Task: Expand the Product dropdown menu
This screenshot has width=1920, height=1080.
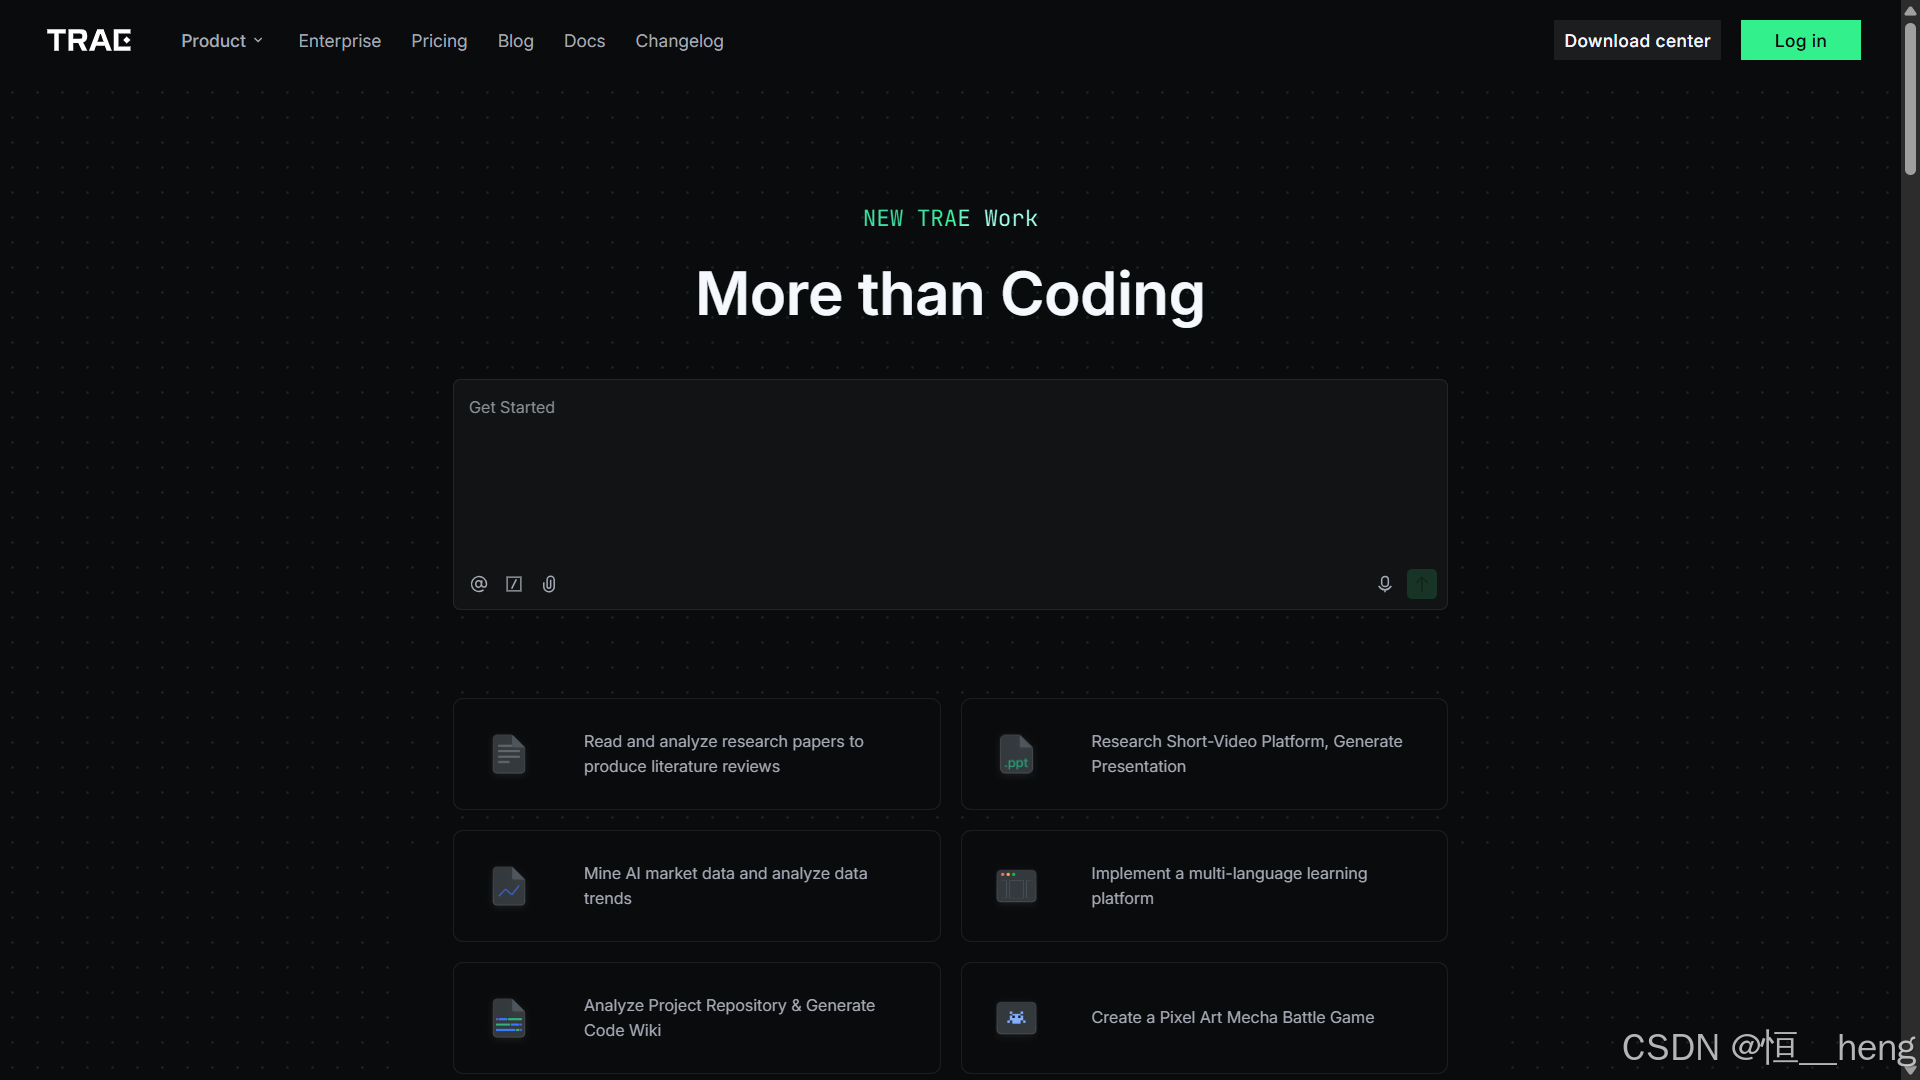Action: pyautogui.click(x=222, y=41)
